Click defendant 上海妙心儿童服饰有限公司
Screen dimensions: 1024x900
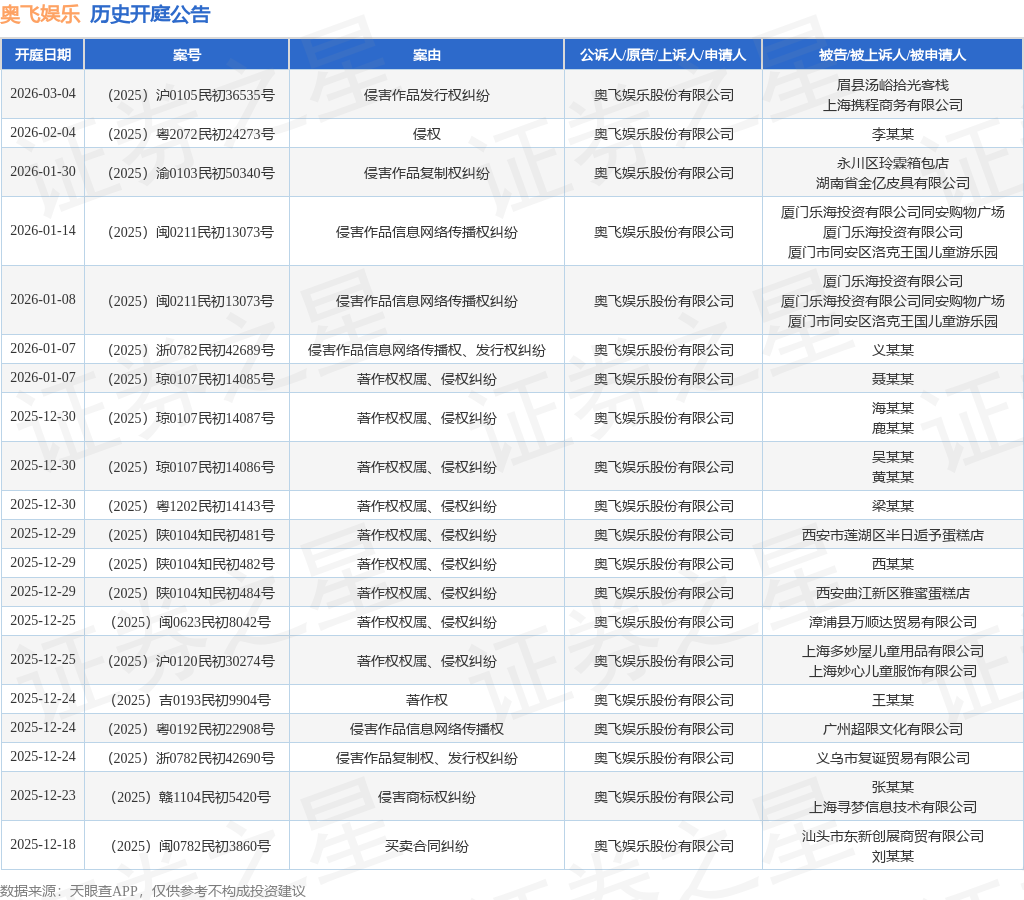click(x=892, y=671)
